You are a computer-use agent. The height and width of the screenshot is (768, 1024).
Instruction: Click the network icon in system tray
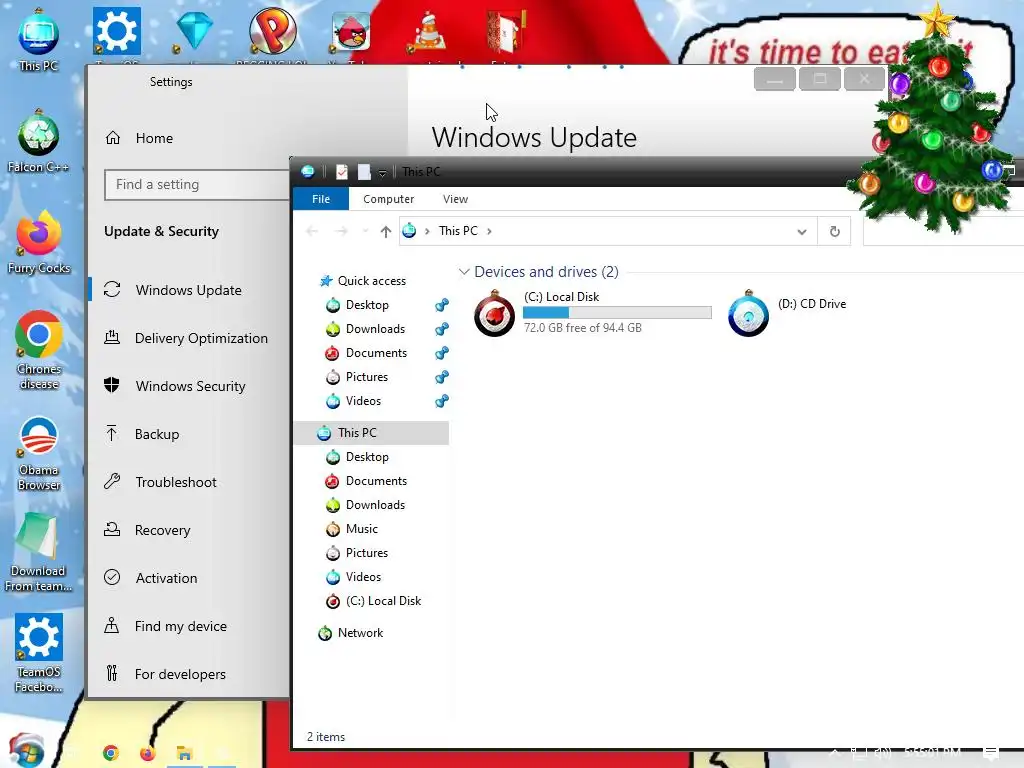[x=859, y=753]
